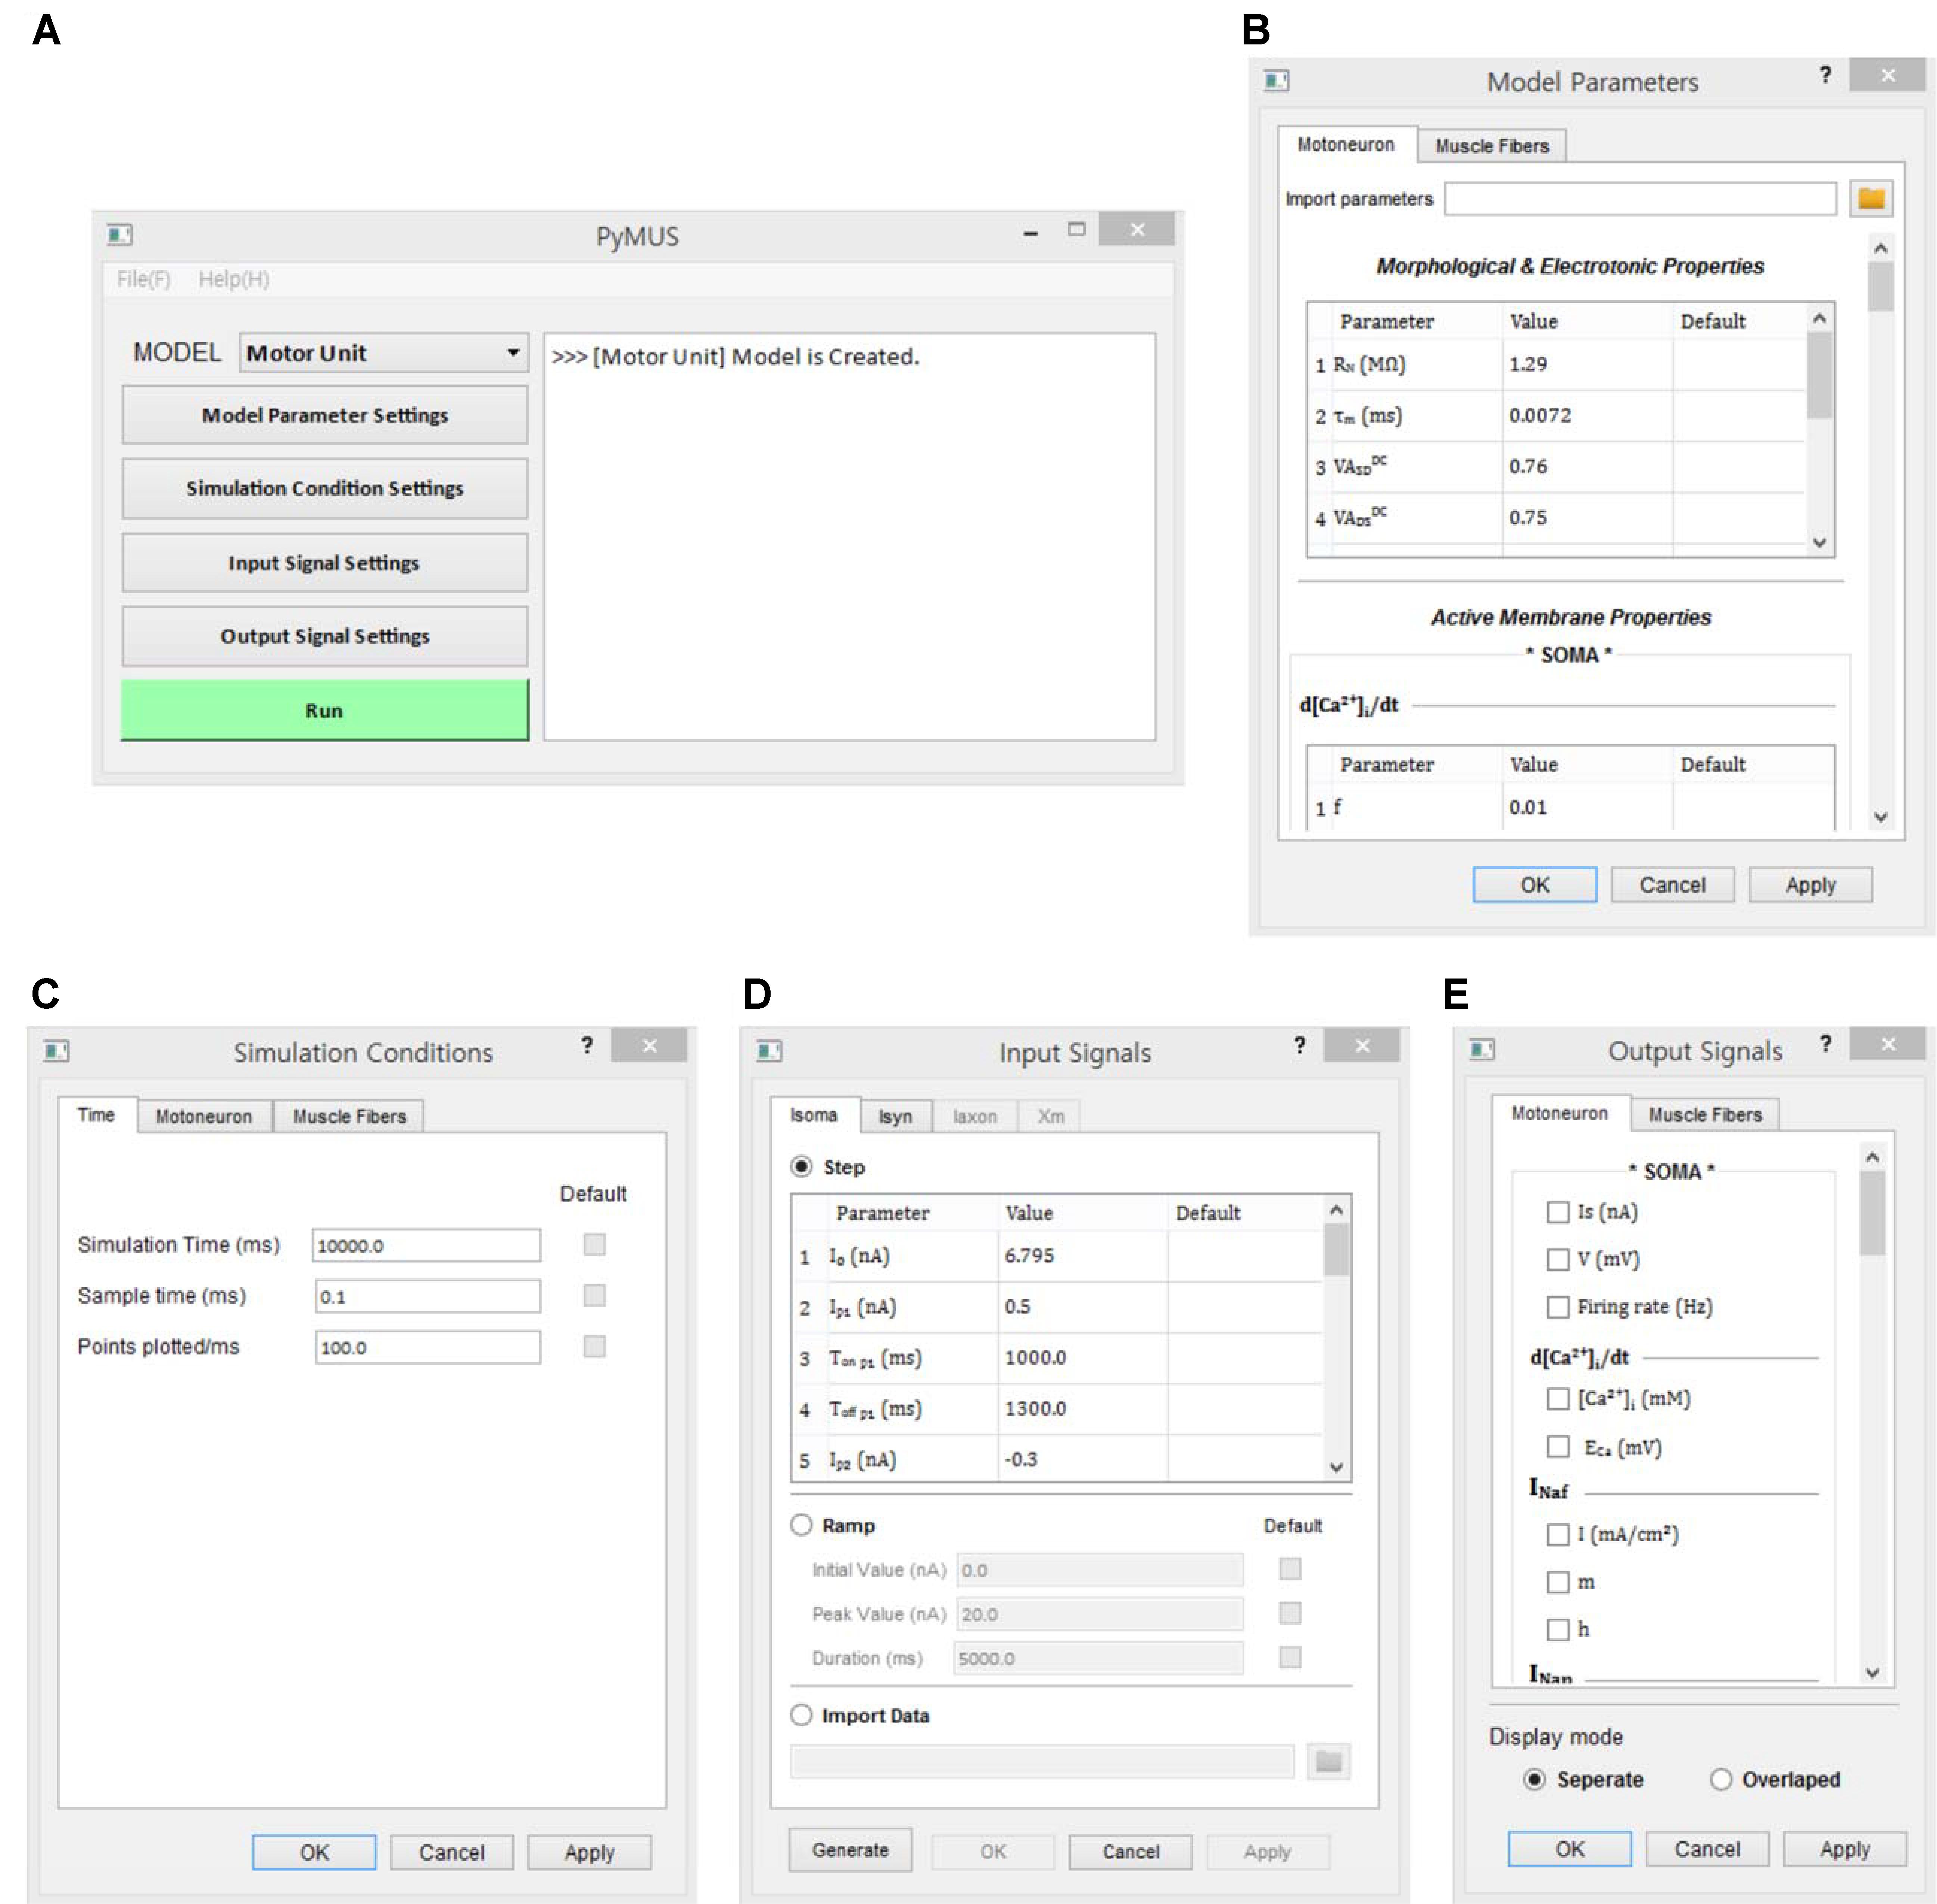Check the [Ca2+]i (mM) checkbox
This screenshot has width=1937, height=1904.
1558,1398
